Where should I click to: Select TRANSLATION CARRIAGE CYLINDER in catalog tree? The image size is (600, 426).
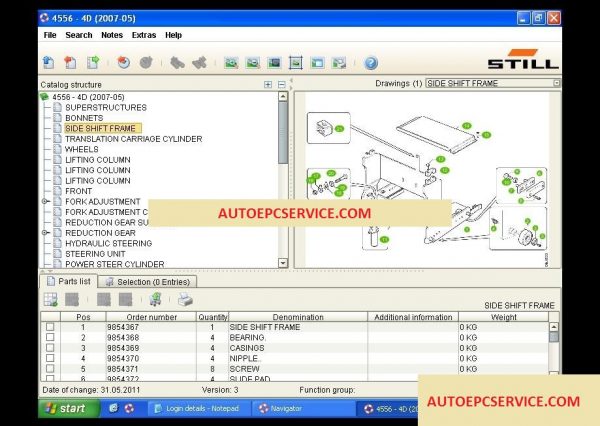pyautogui.click(x=134, y=139)
